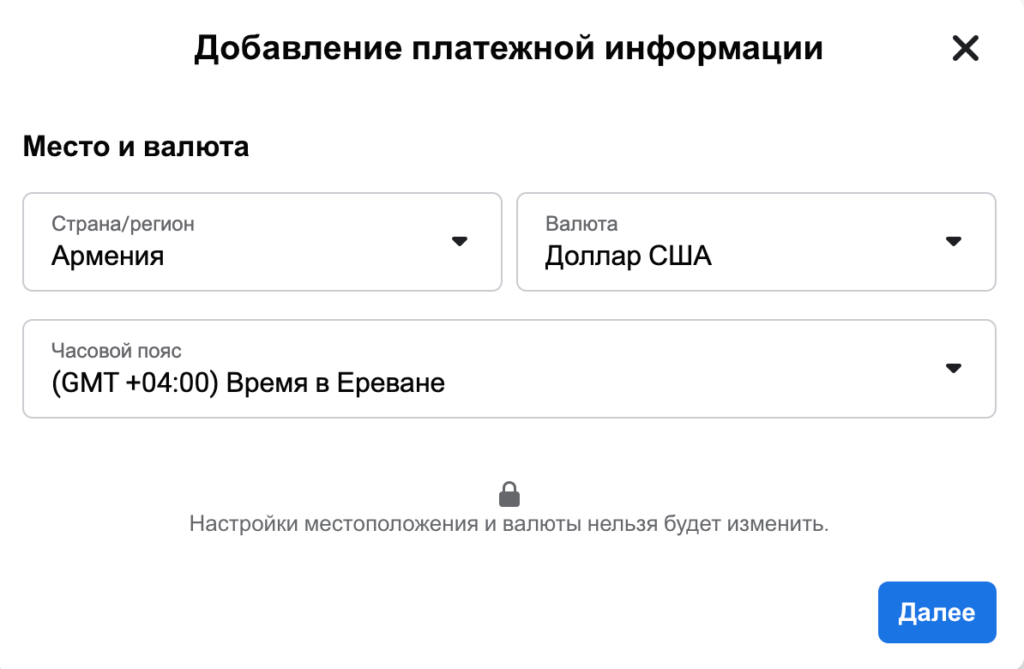Image resolution: width=1024 pixels, height=669 pixels.
Task: Click the Доллар США currency value
Action: click(x=628, y=256)
